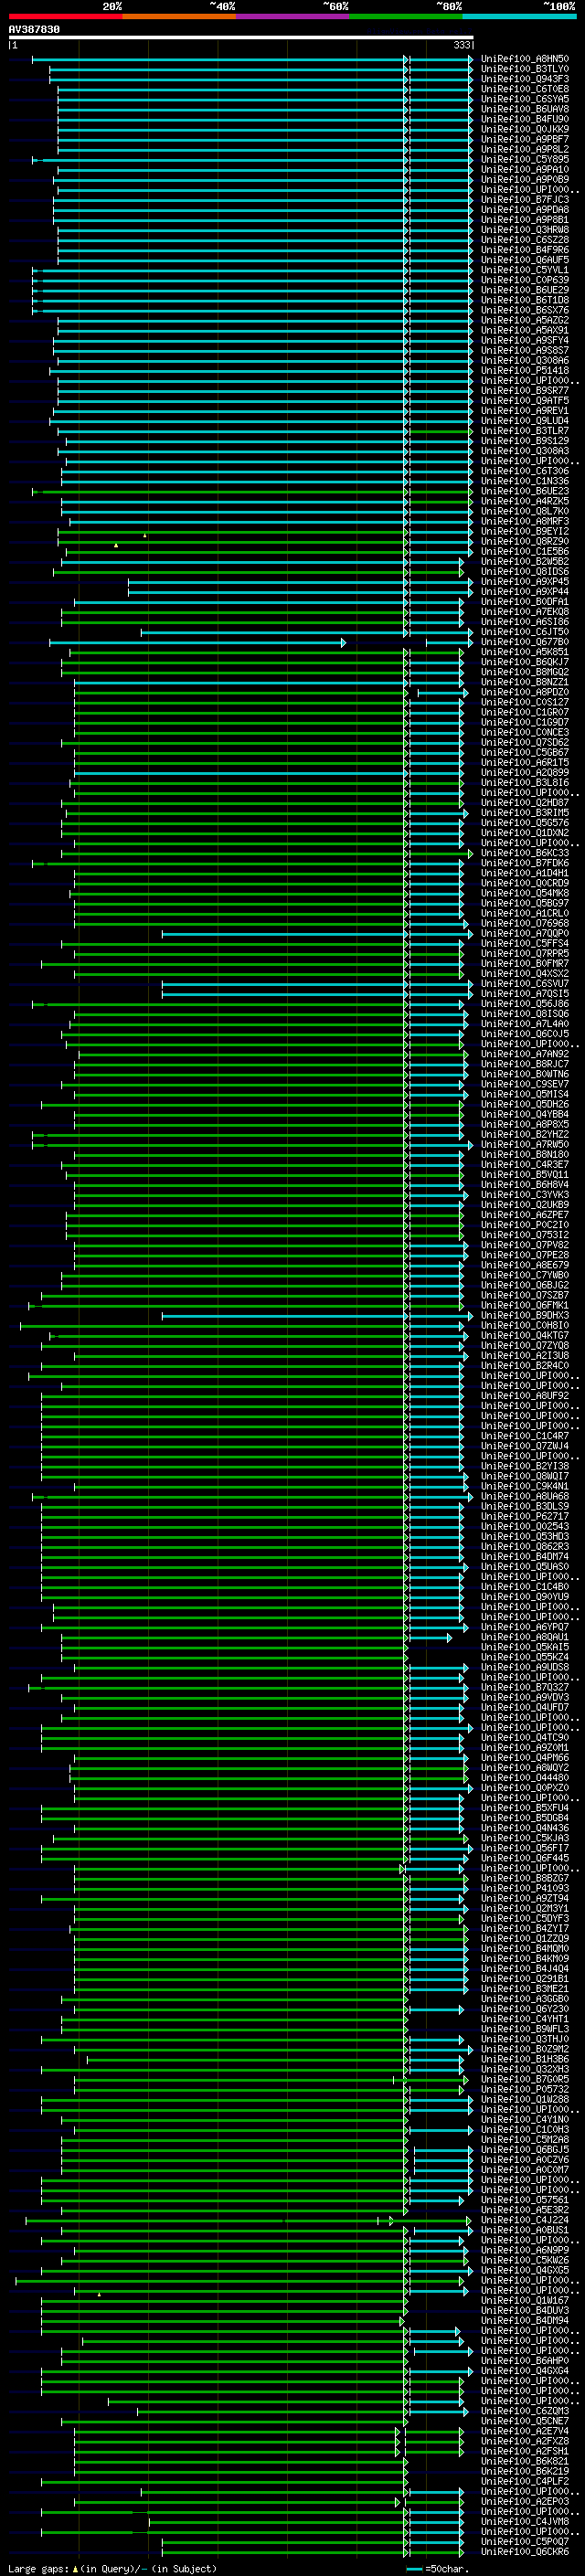Select the UniRef100_Q55KZ4 label
Viewport: 585px width, 2576px height.
(x=525, y=1657)
